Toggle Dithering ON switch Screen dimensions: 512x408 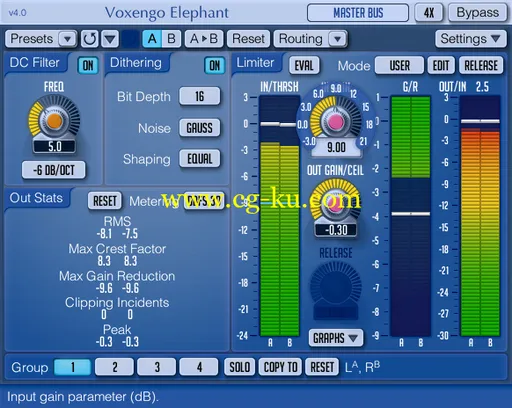point(215,65)
